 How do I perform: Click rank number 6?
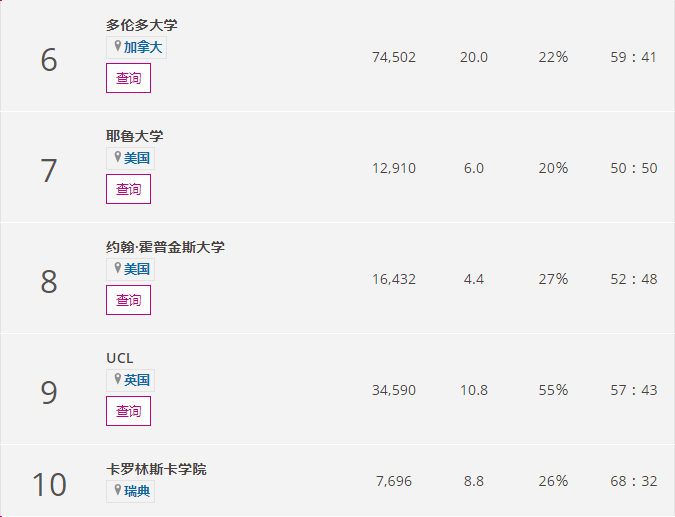(49, 60)
